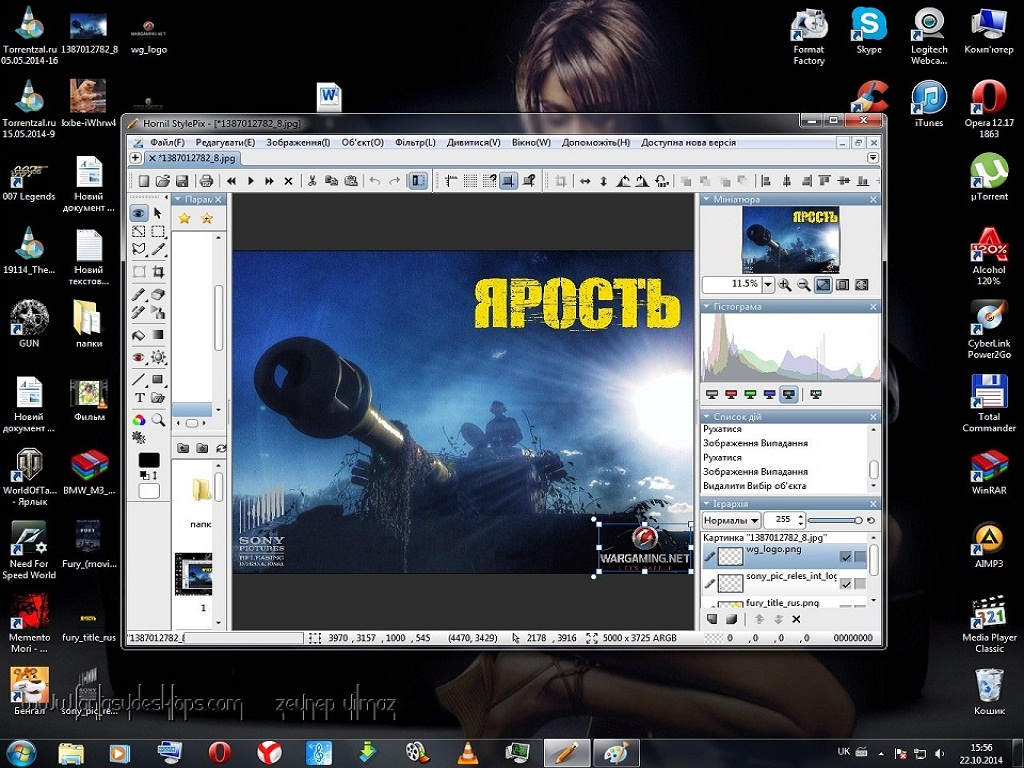The image size is (1024, 768).
Task: Toggle the blue channel histogram button
Action: pos(770,394)
